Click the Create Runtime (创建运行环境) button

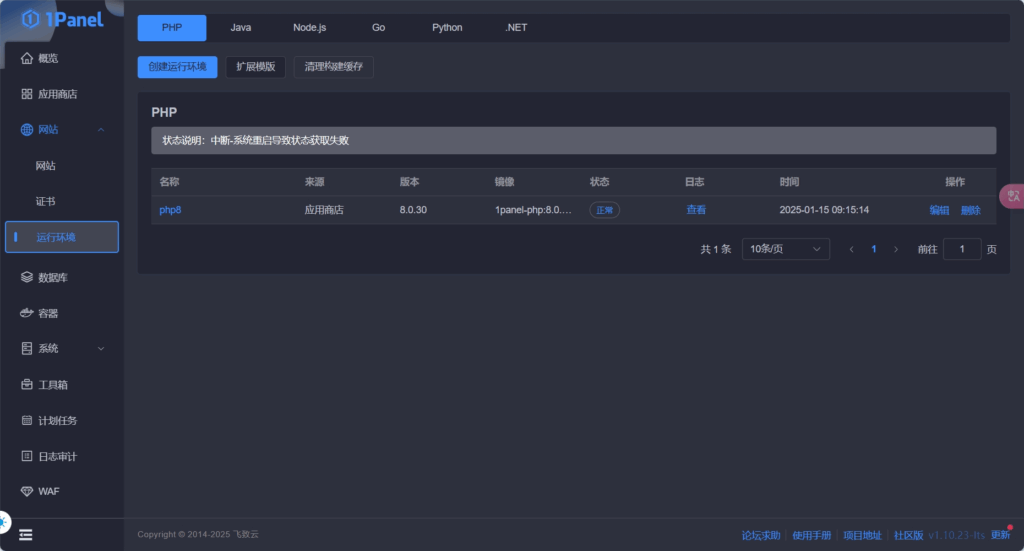pyautogui.click(x=177, y=67)
